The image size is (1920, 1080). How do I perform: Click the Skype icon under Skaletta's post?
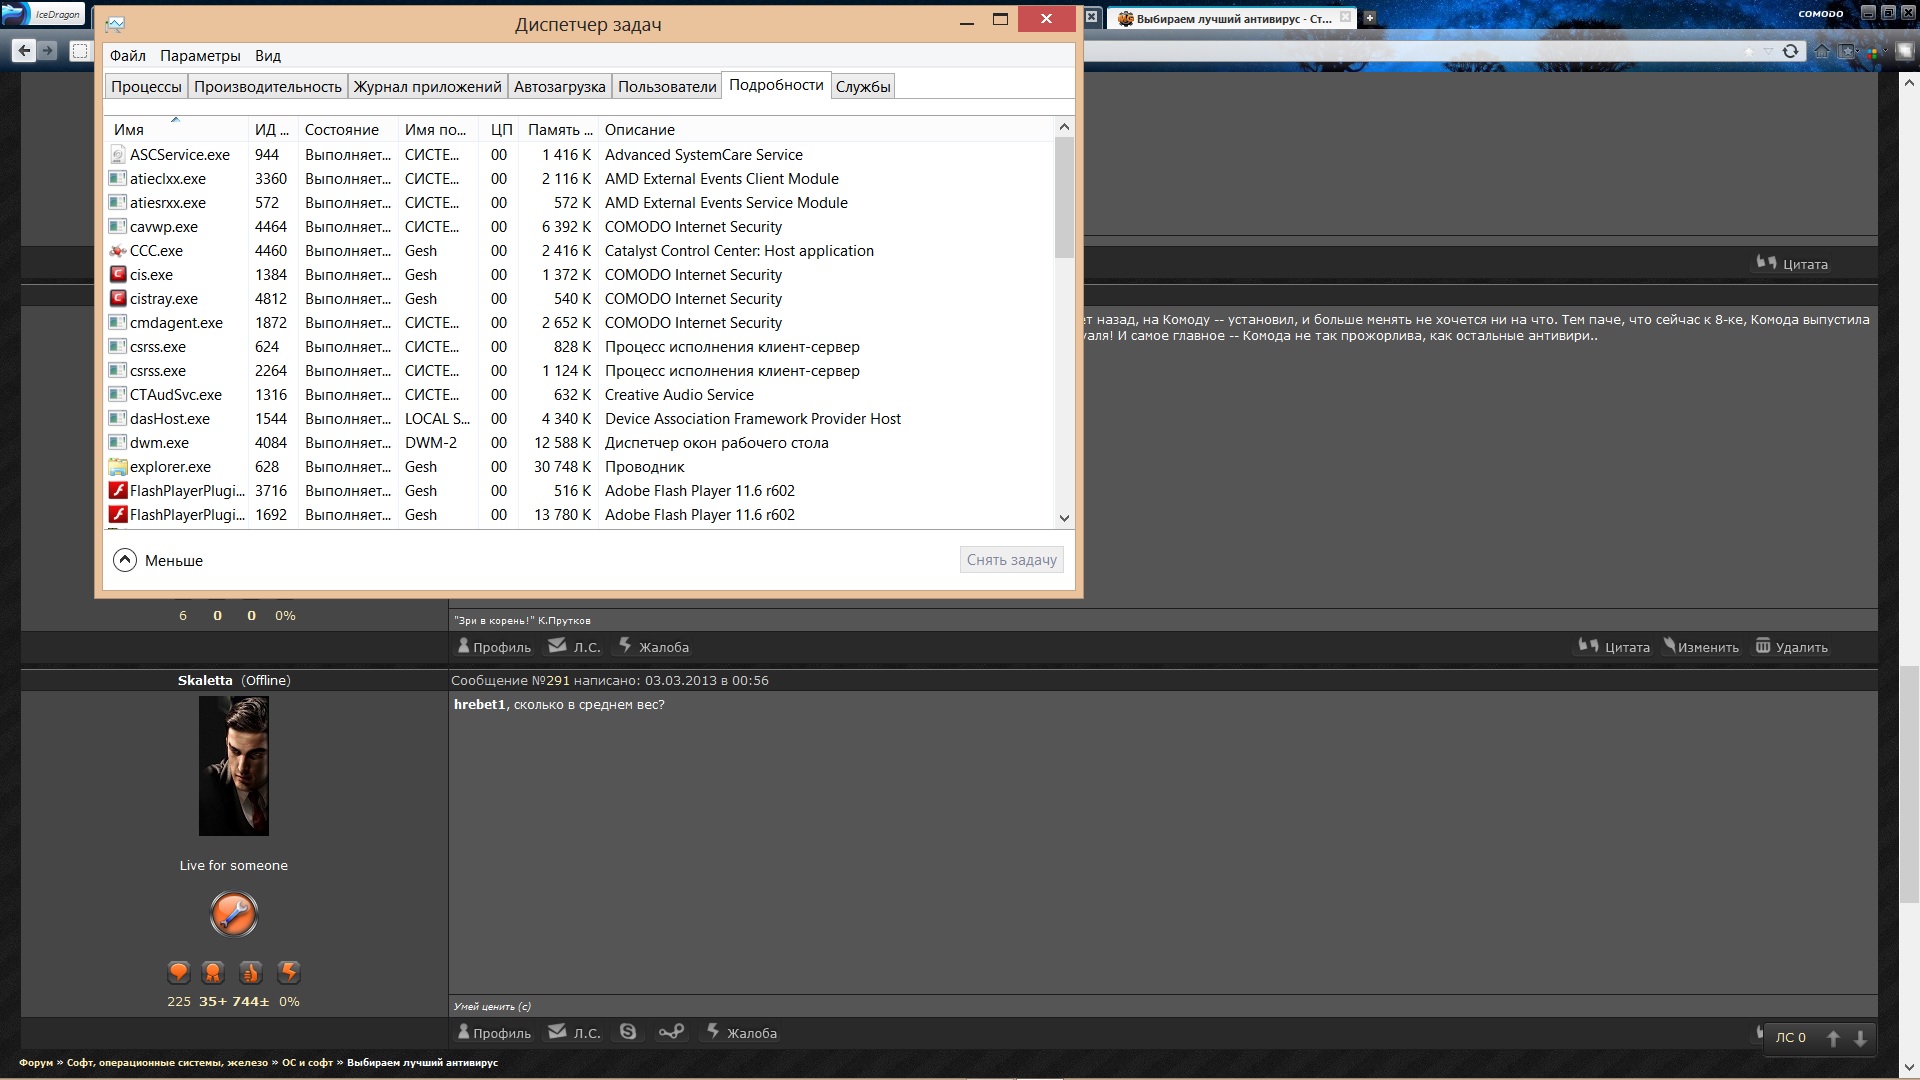pos(628,1031)
